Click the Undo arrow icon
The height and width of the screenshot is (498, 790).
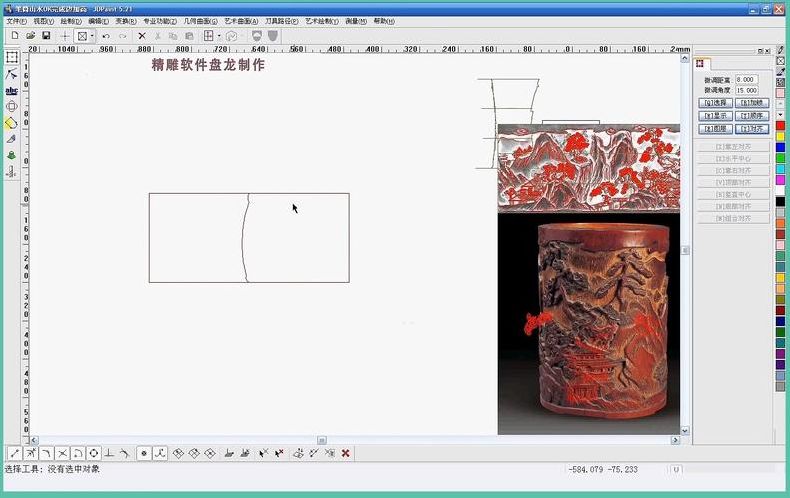[106, 36]
